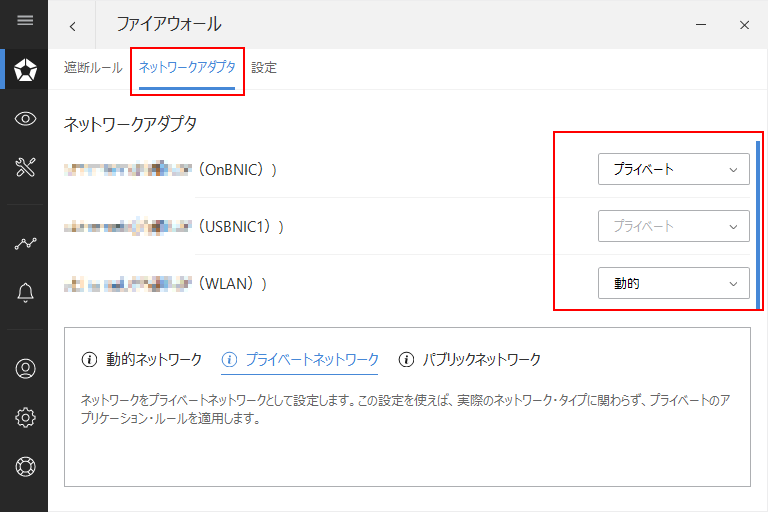This screenshot has width=768, height=512.
Task: Open the settings gear sidebar icon
Action: point(25,417)
